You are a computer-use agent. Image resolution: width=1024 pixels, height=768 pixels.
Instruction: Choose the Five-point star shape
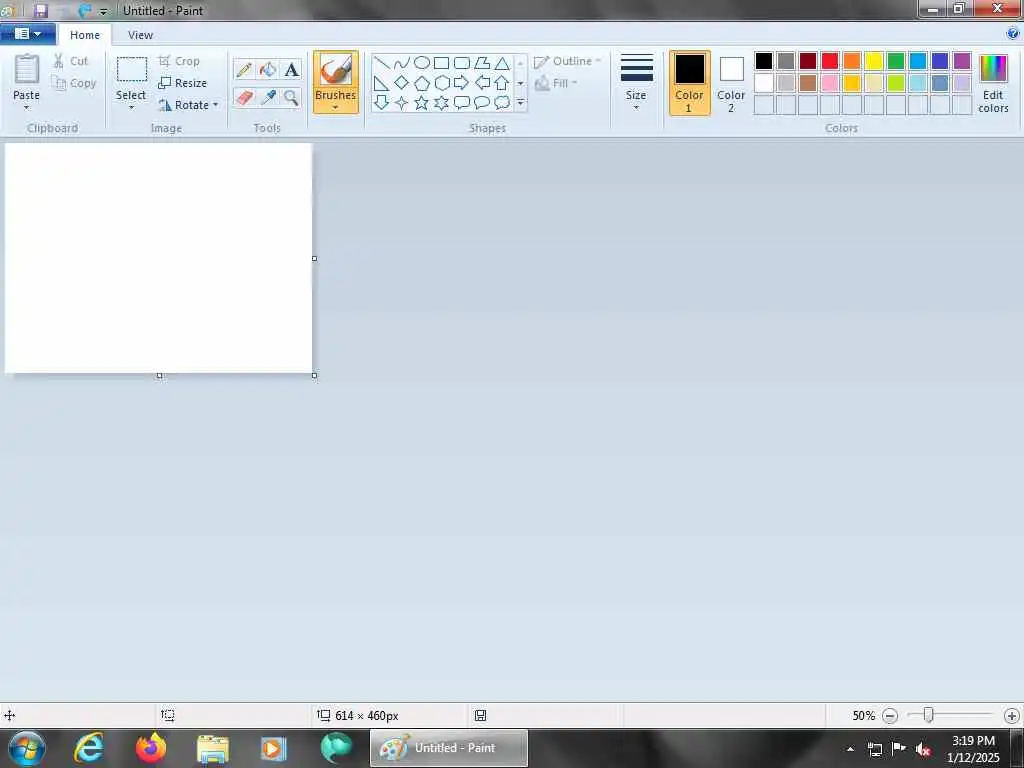coord(422,103)
